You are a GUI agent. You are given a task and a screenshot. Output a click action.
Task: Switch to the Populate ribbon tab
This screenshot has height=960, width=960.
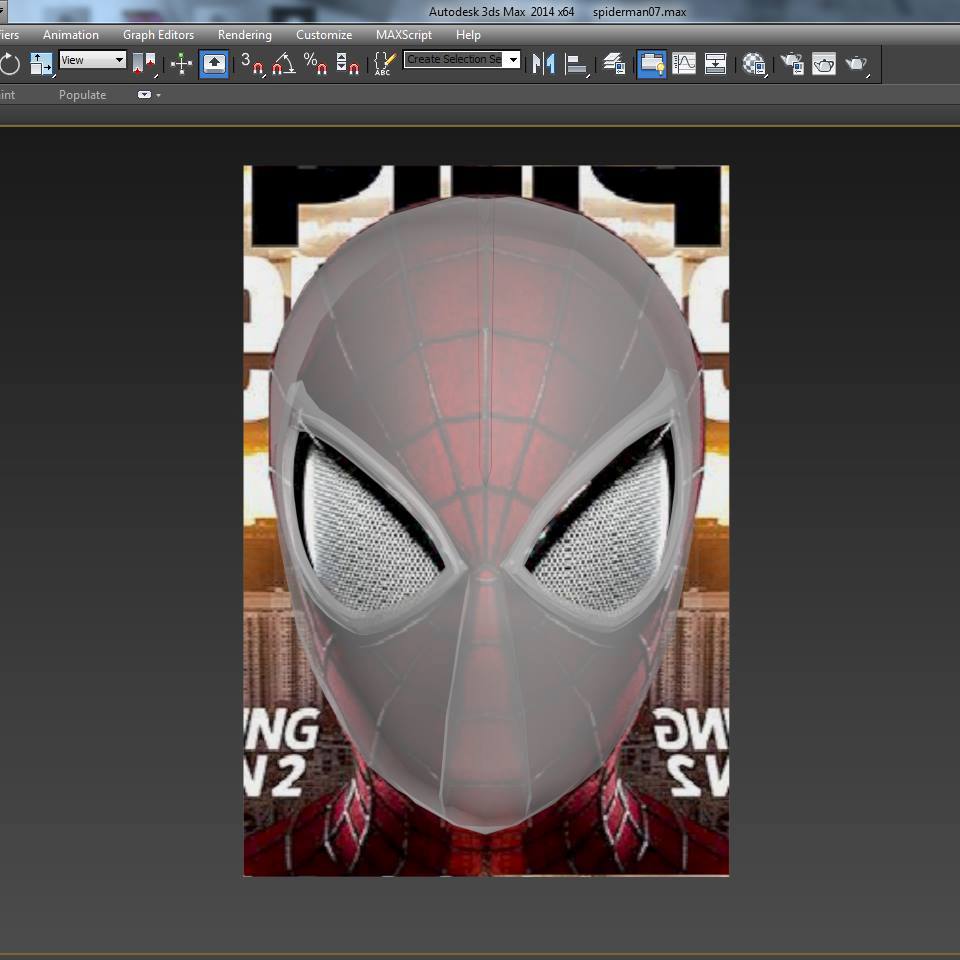click(82, 95)
